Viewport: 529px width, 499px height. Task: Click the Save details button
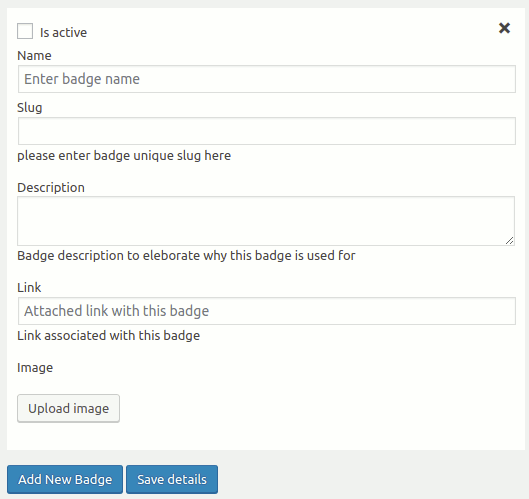[172, 479]
